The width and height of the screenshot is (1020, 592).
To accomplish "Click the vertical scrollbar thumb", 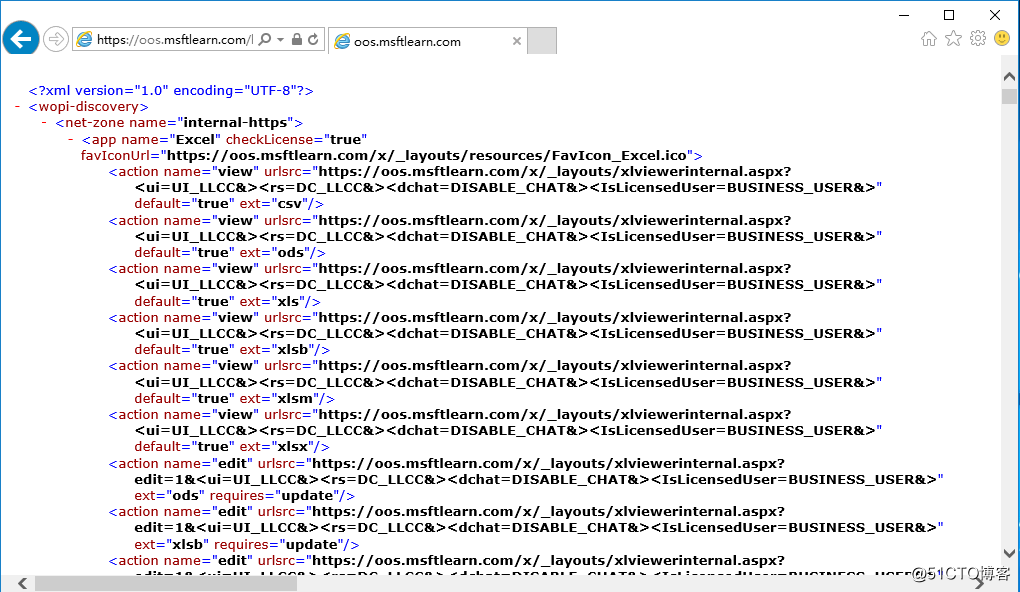I will [x=1010, y=96].
